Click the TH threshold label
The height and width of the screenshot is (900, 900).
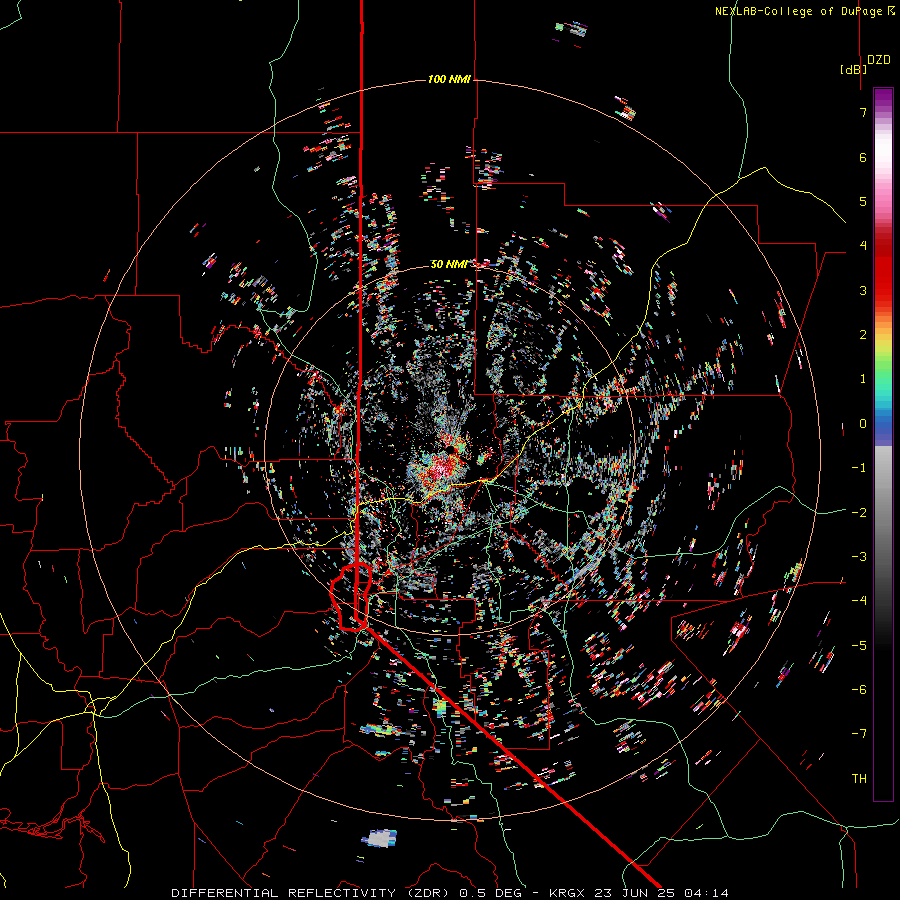coord(859,779)
